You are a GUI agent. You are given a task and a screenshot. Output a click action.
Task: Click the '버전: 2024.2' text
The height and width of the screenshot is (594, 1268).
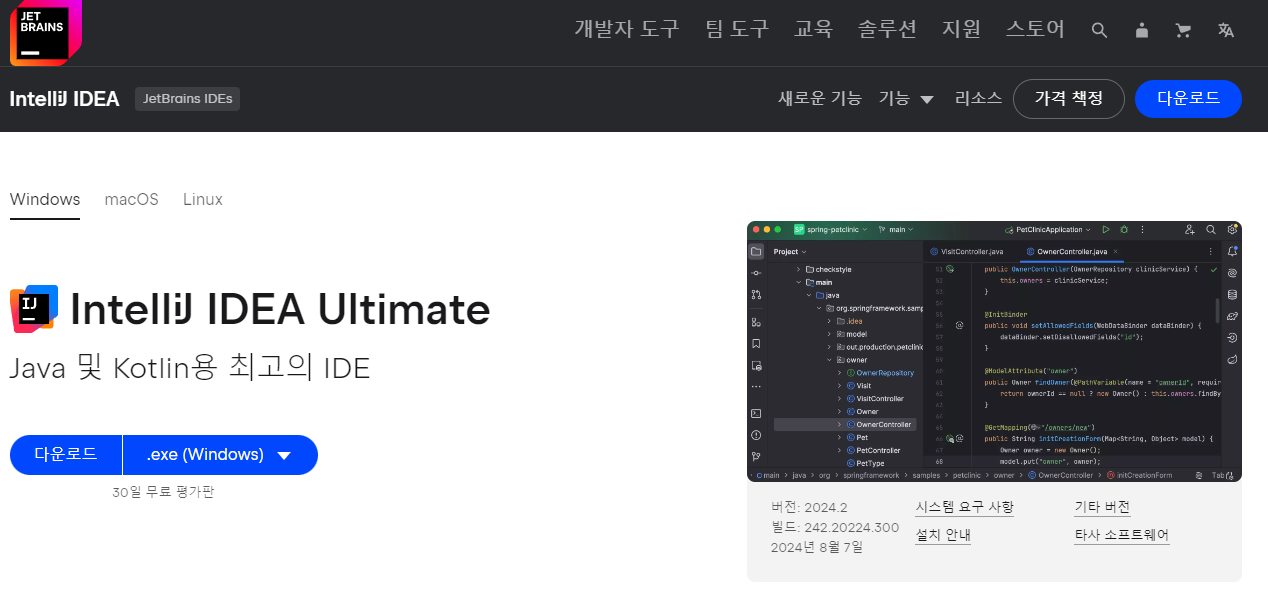click(809, 507)
